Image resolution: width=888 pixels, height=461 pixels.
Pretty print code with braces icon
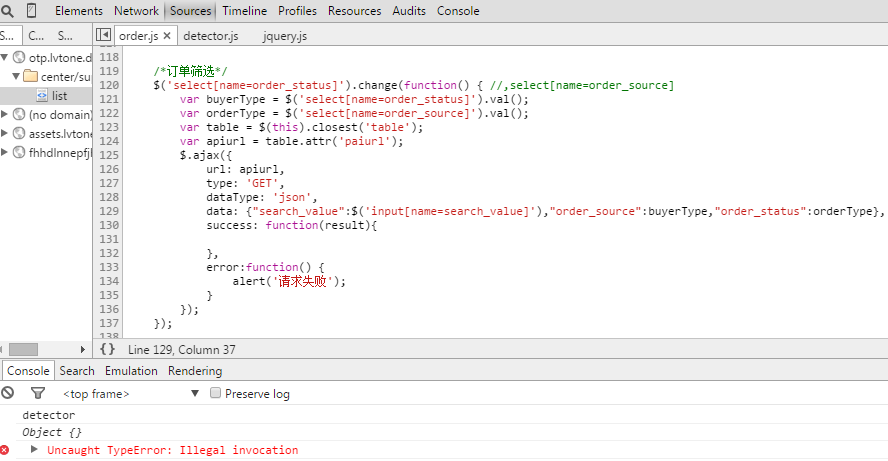point(107,349)
